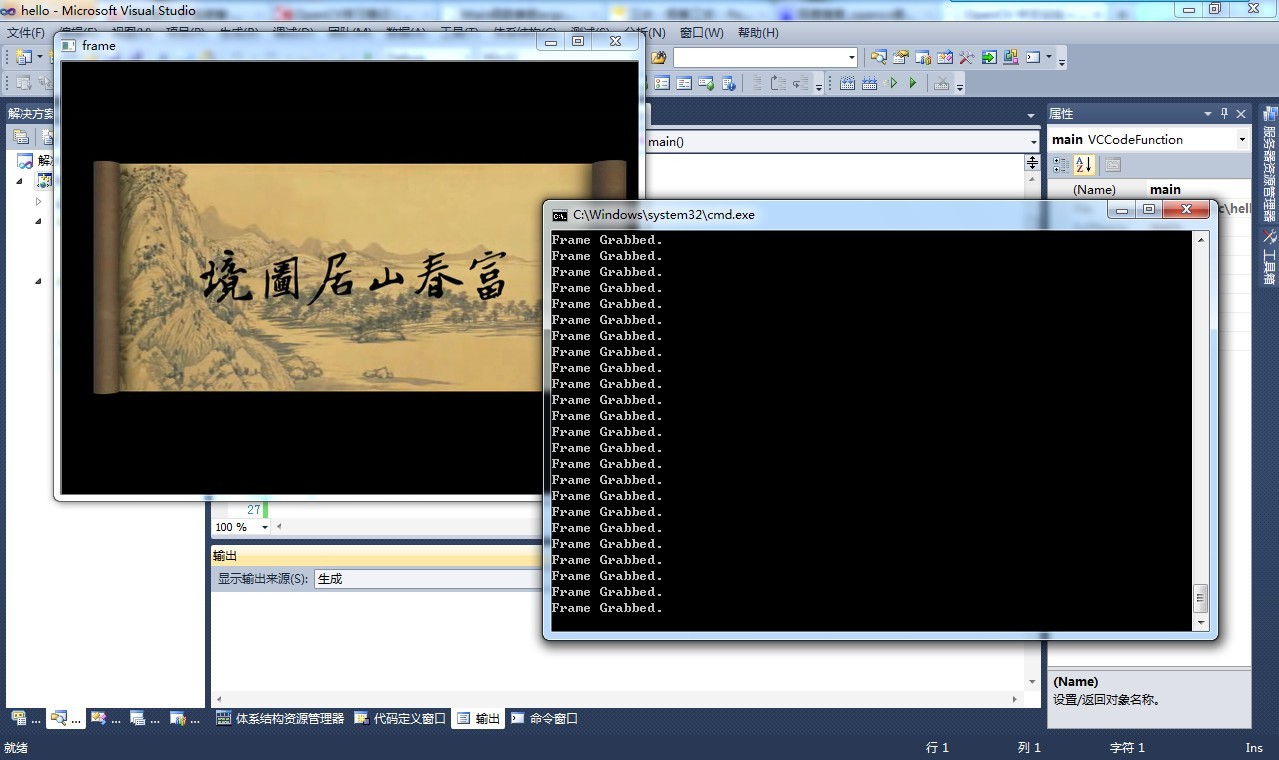Viewport: 1279px width, 760px height.
Task: Click the 行 1 status bar entry
Action: (x=937, y=747)
